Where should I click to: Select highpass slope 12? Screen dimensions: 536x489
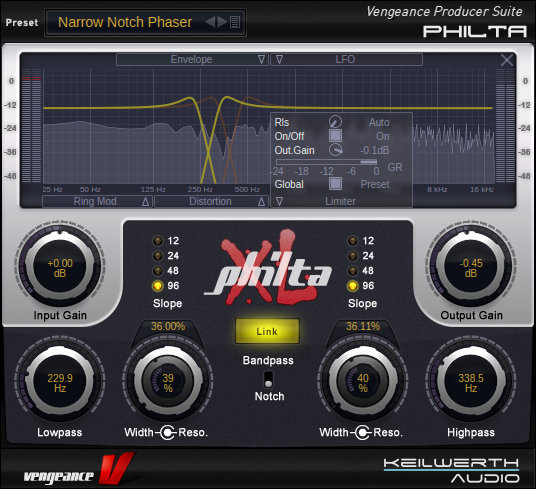(x=352, y=241)
